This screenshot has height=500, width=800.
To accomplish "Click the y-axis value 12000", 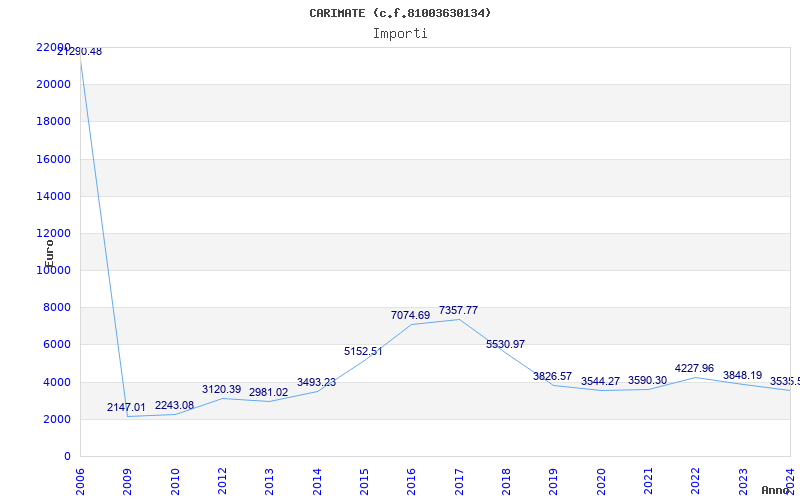I will [53, 234].
